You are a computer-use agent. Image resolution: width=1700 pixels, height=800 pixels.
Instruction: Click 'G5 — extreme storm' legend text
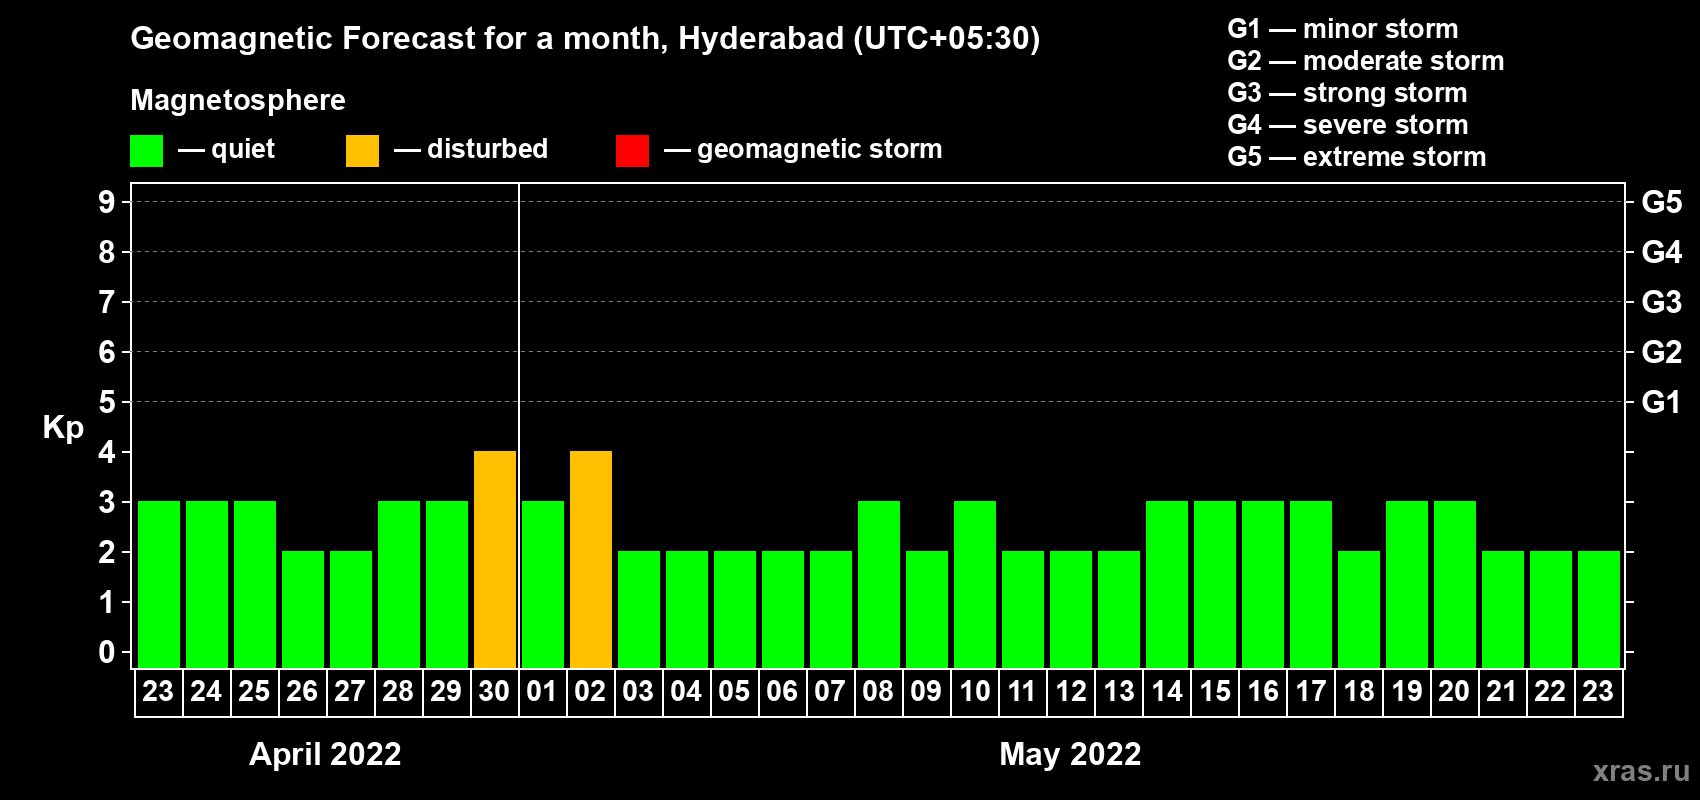[x=1357, y=157]
